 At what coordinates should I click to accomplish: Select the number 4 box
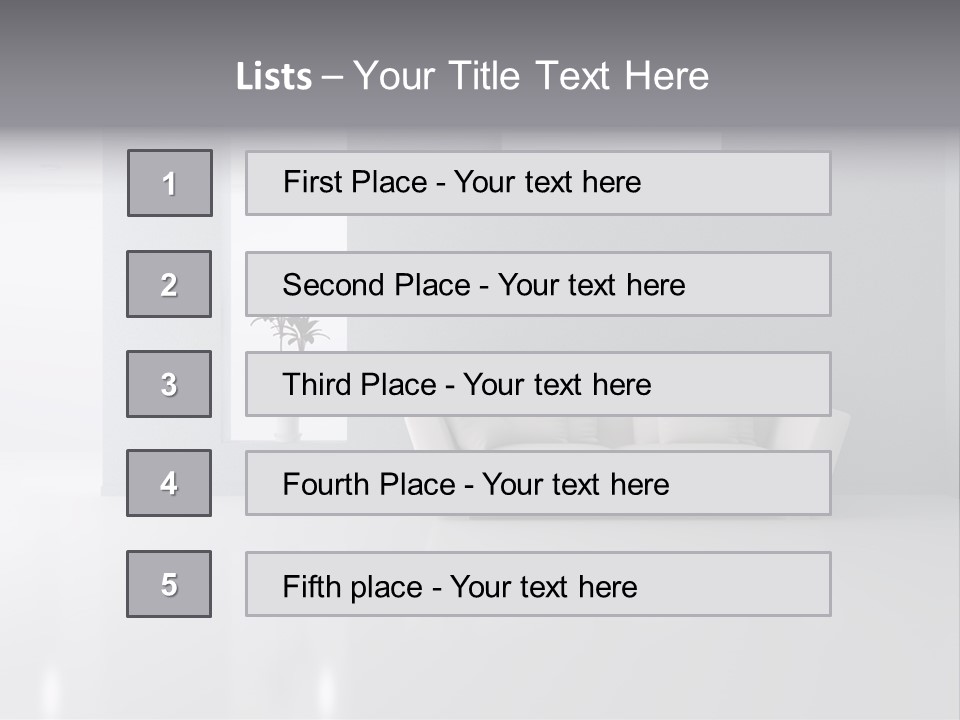169,483
